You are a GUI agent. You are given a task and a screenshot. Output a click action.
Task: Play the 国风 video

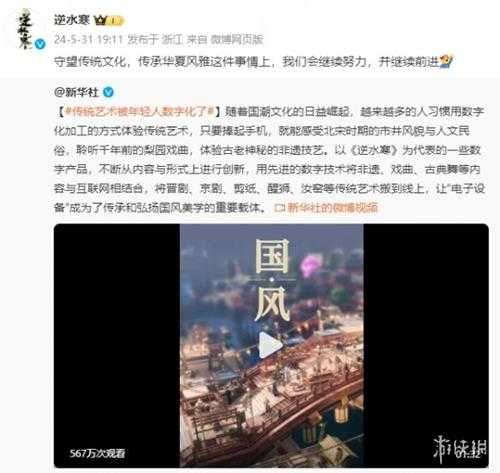(269, 346)
